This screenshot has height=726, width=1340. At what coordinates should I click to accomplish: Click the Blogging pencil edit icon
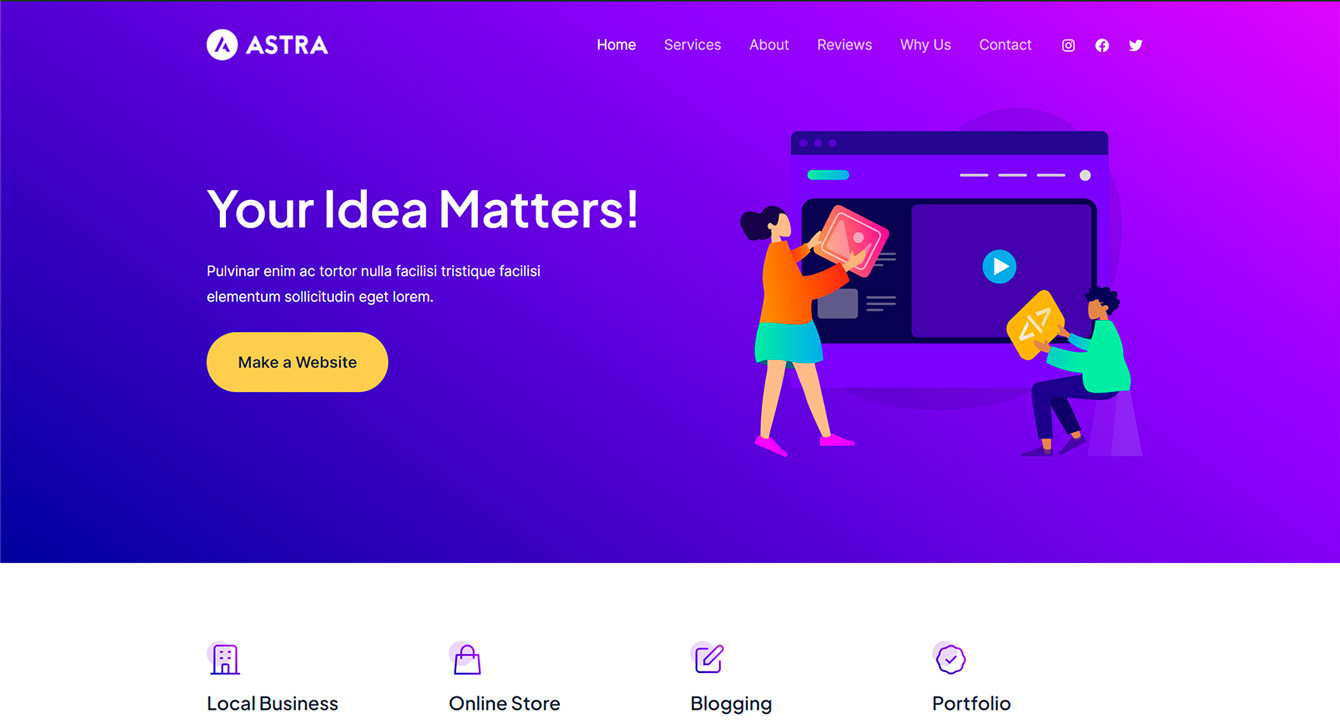click(x=708, y=659)
